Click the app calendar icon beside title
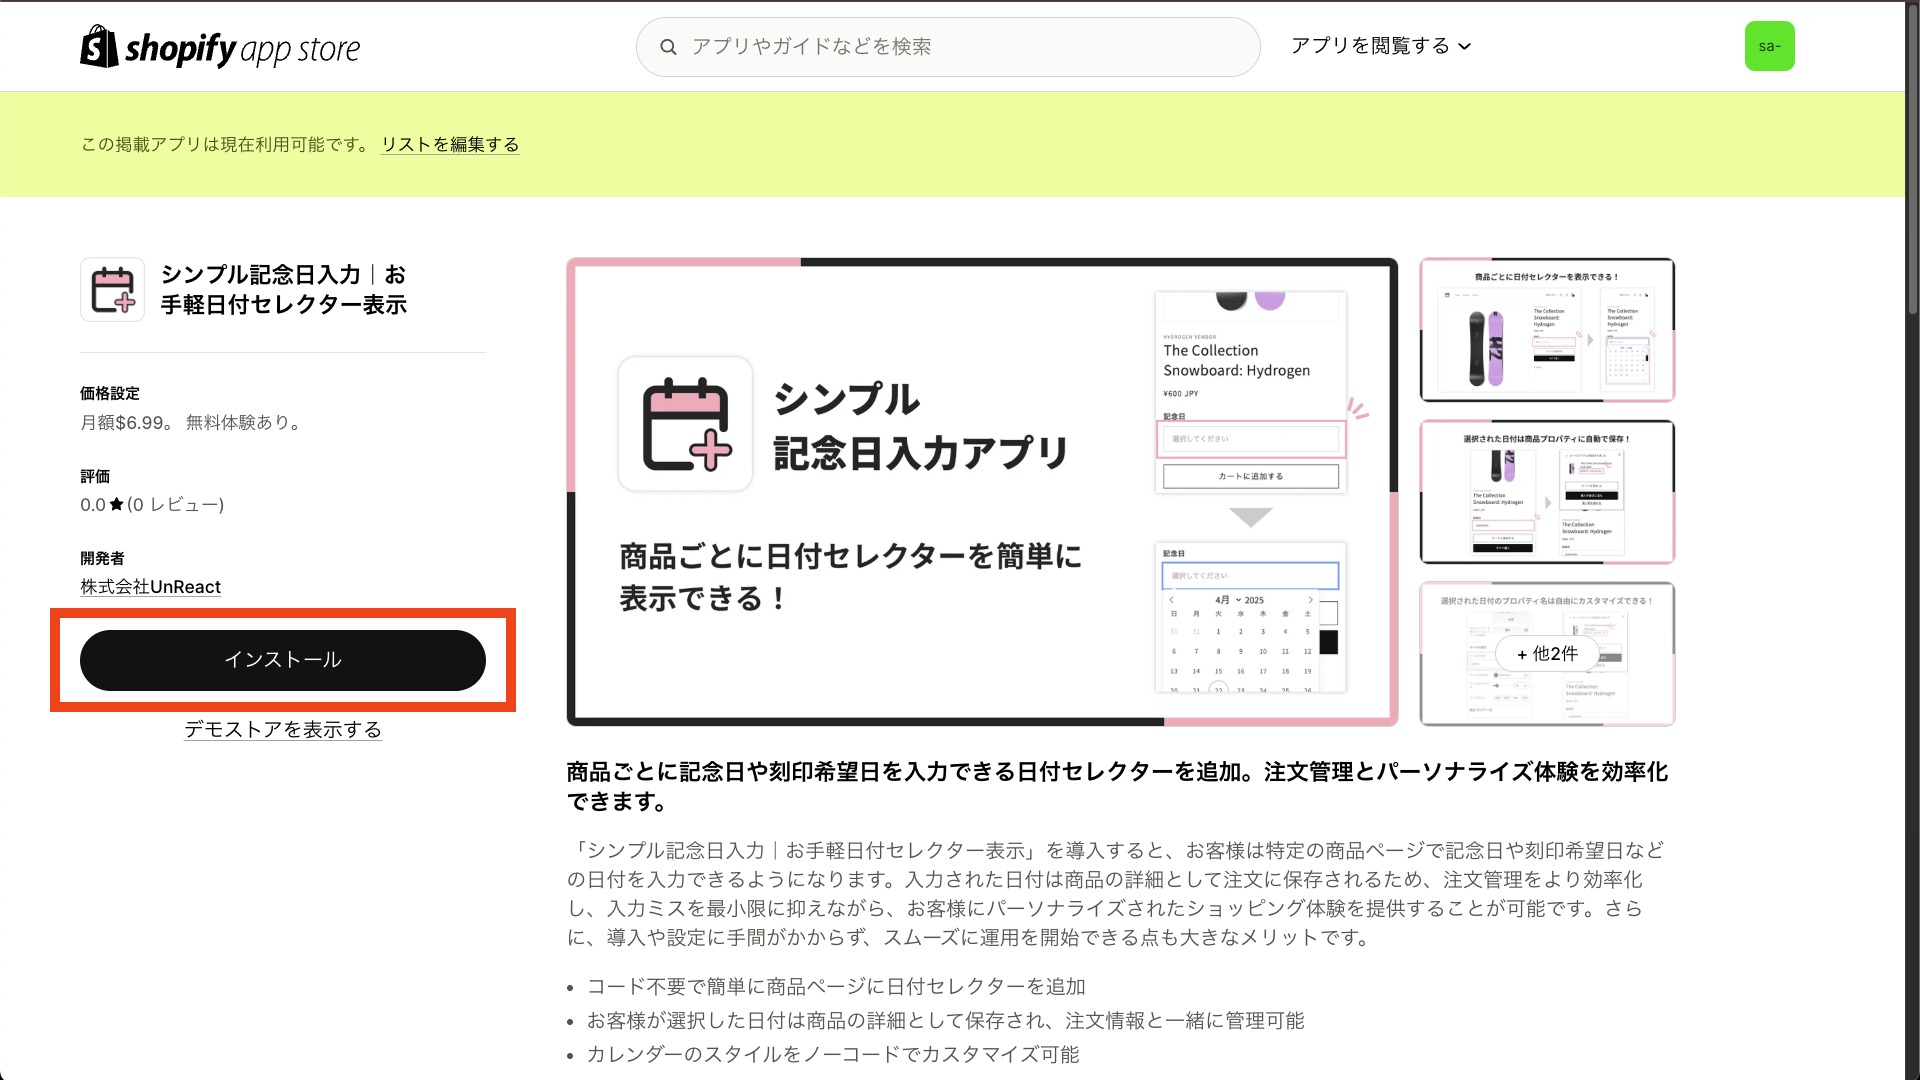This screenshot has width=1920, height=1080. pos(112,290)
